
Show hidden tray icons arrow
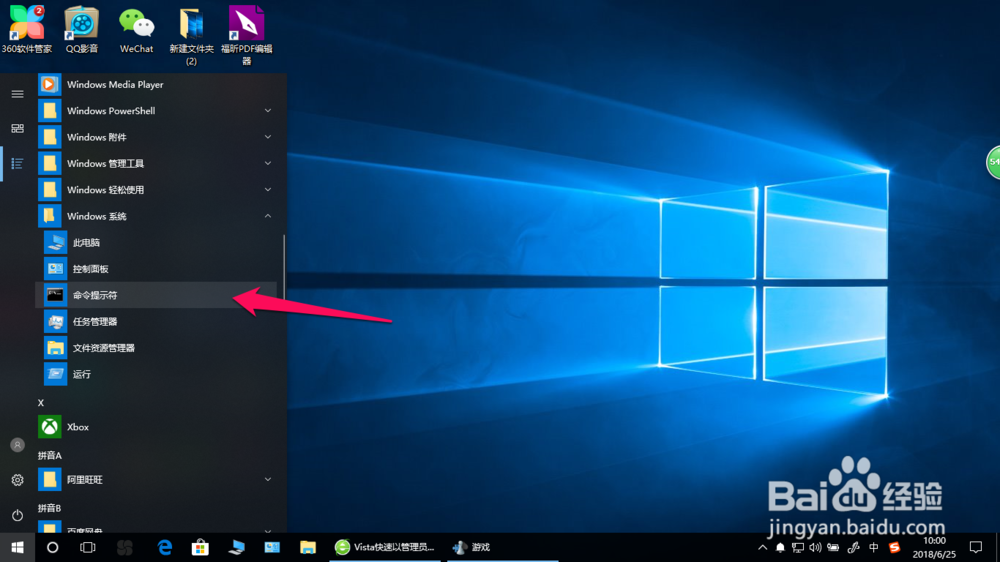[762, 547]
